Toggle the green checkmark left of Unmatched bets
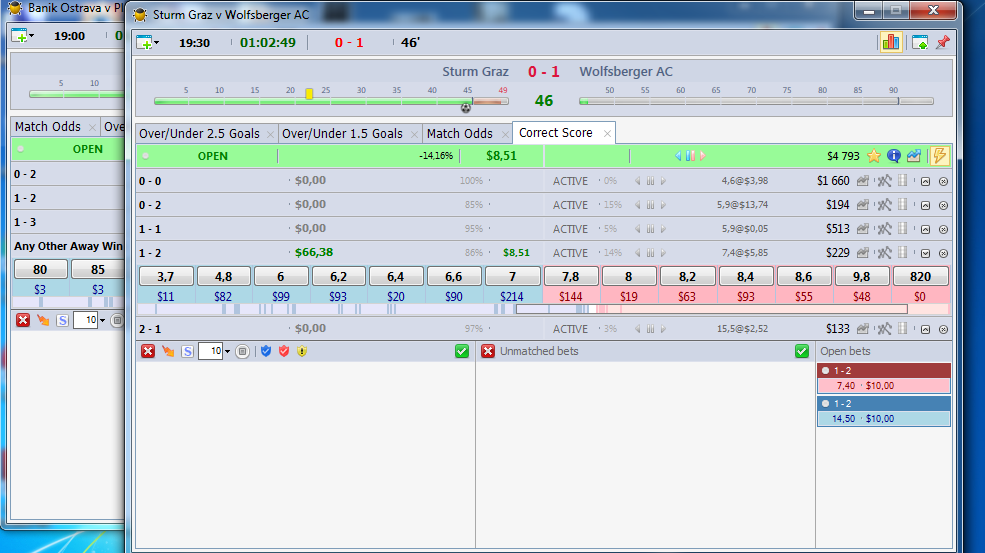Viewport: 985px width, 553px height. 462,351
